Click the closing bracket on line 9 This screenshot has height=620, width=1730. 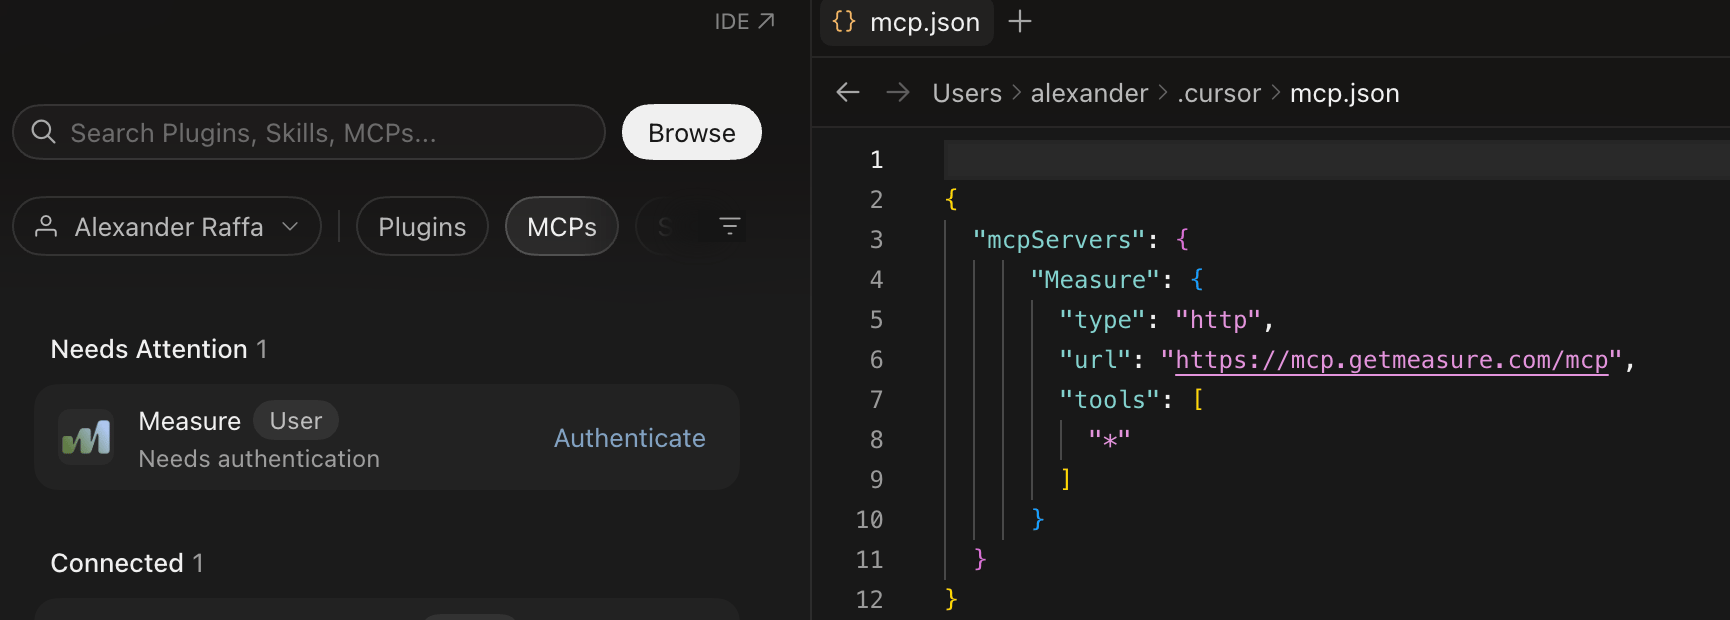point(1066,480)
